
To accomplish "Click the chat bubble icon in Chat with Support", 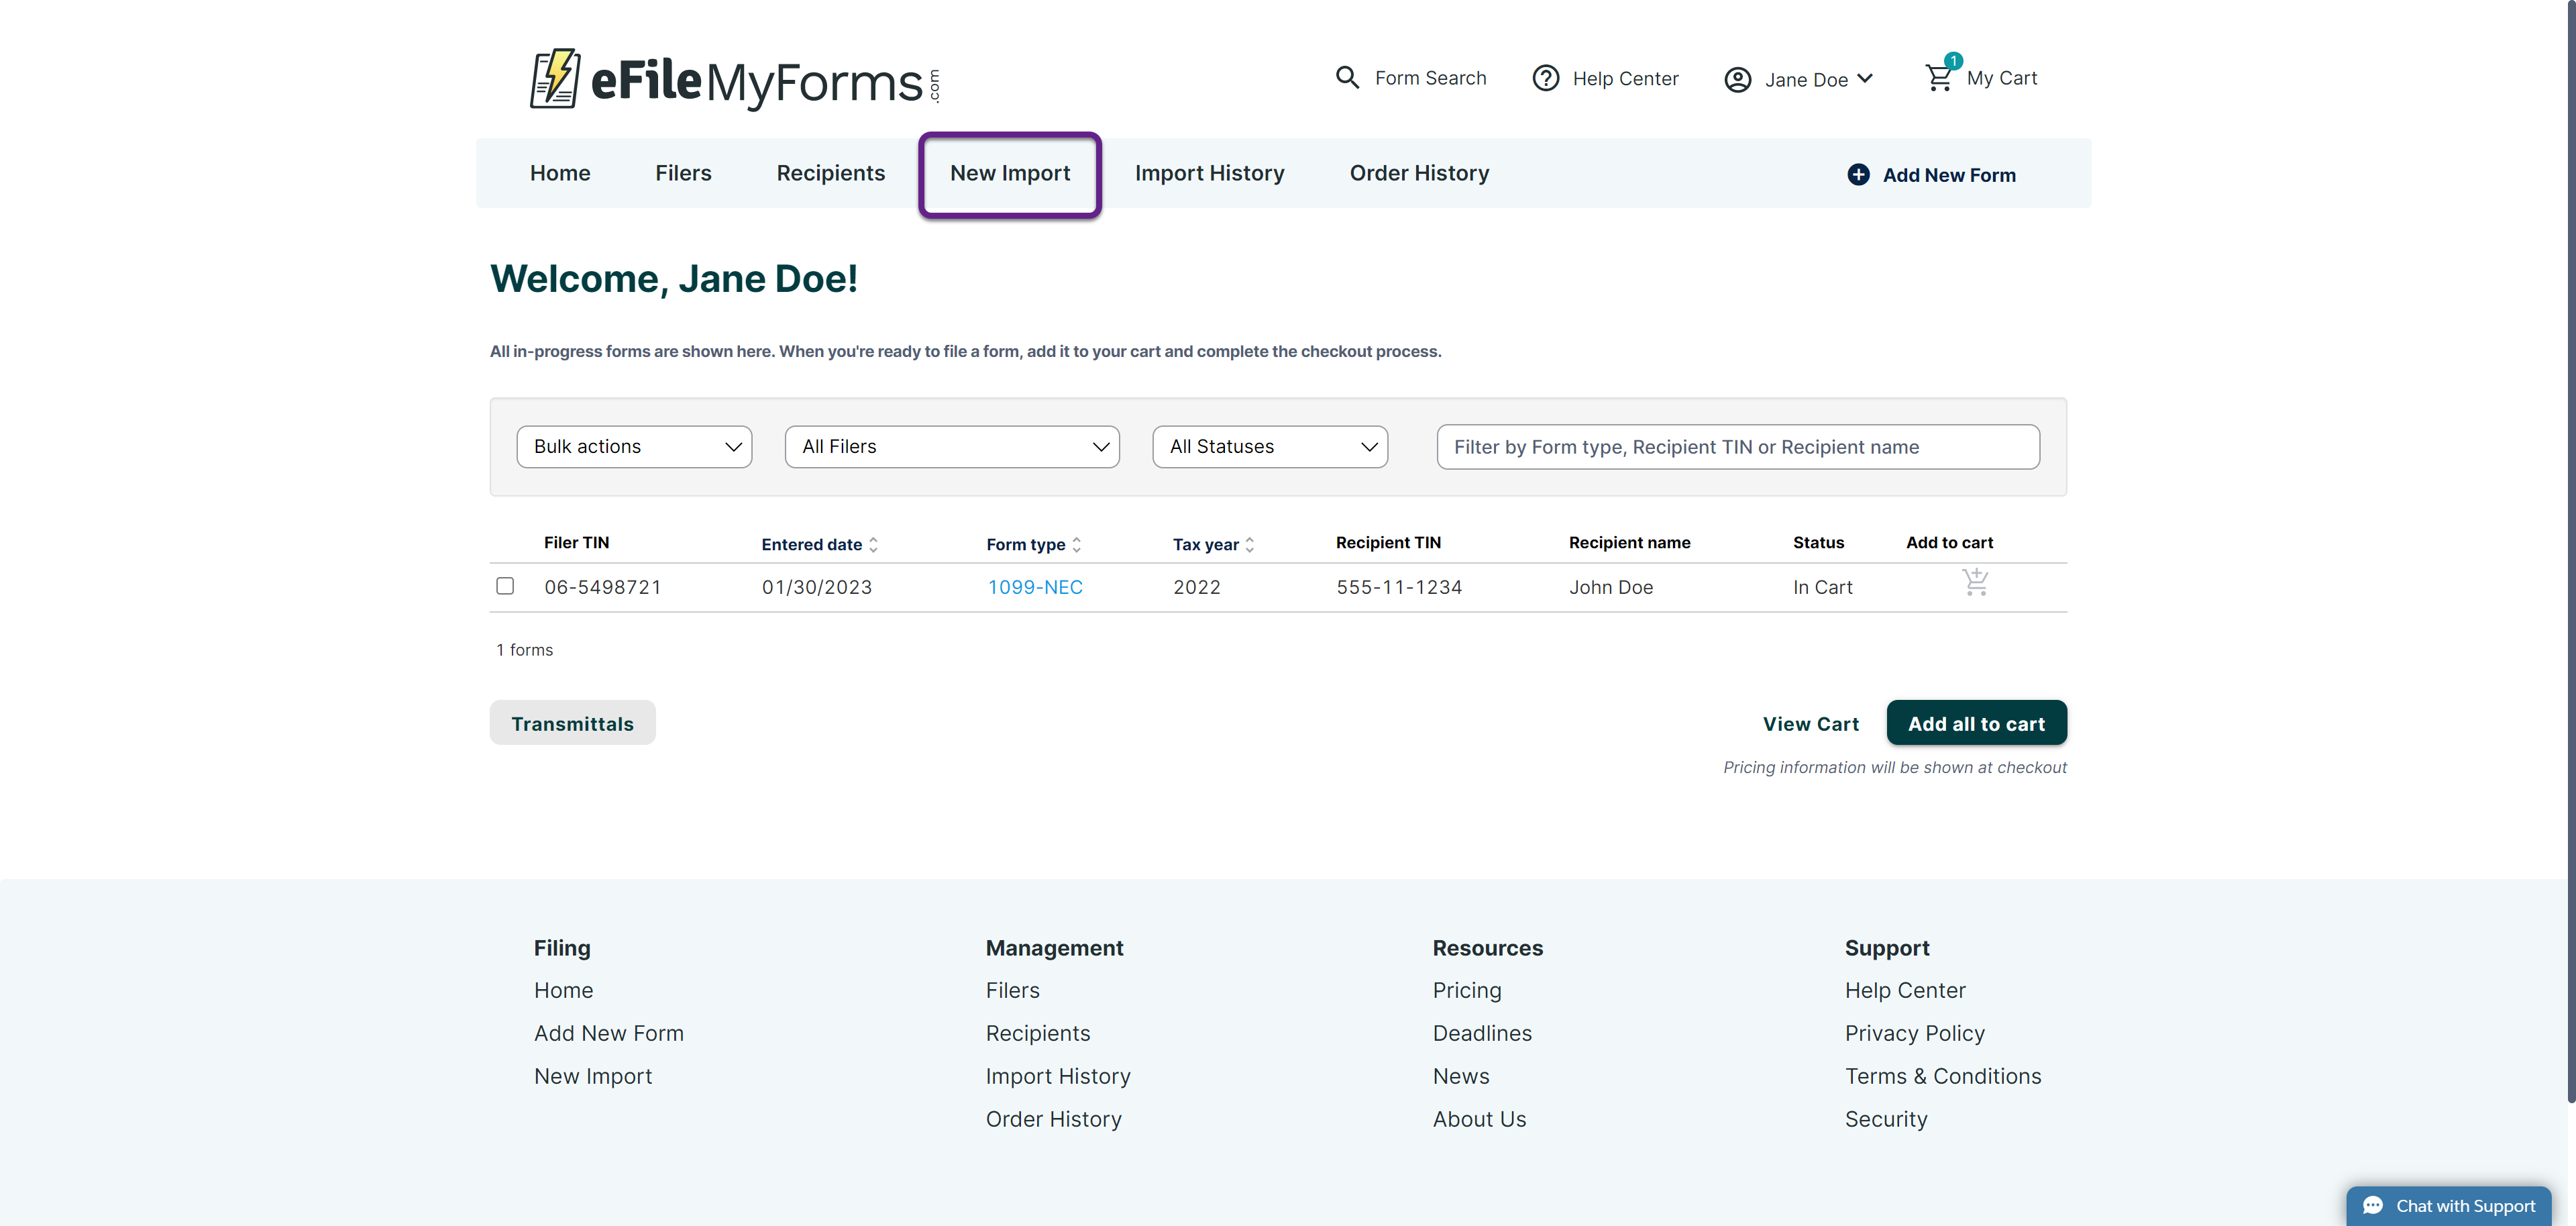I will (x=2372, y=1206).
